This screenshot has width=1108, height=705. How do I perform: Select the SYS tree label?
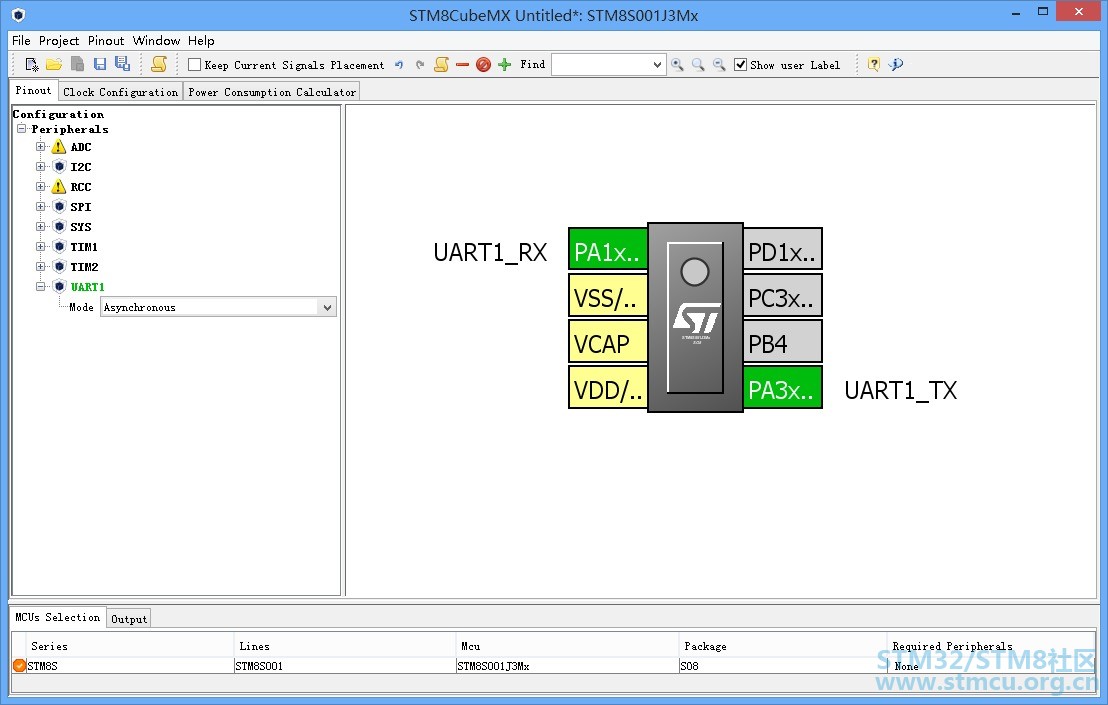pyautogui.click(x=81, y=227)
